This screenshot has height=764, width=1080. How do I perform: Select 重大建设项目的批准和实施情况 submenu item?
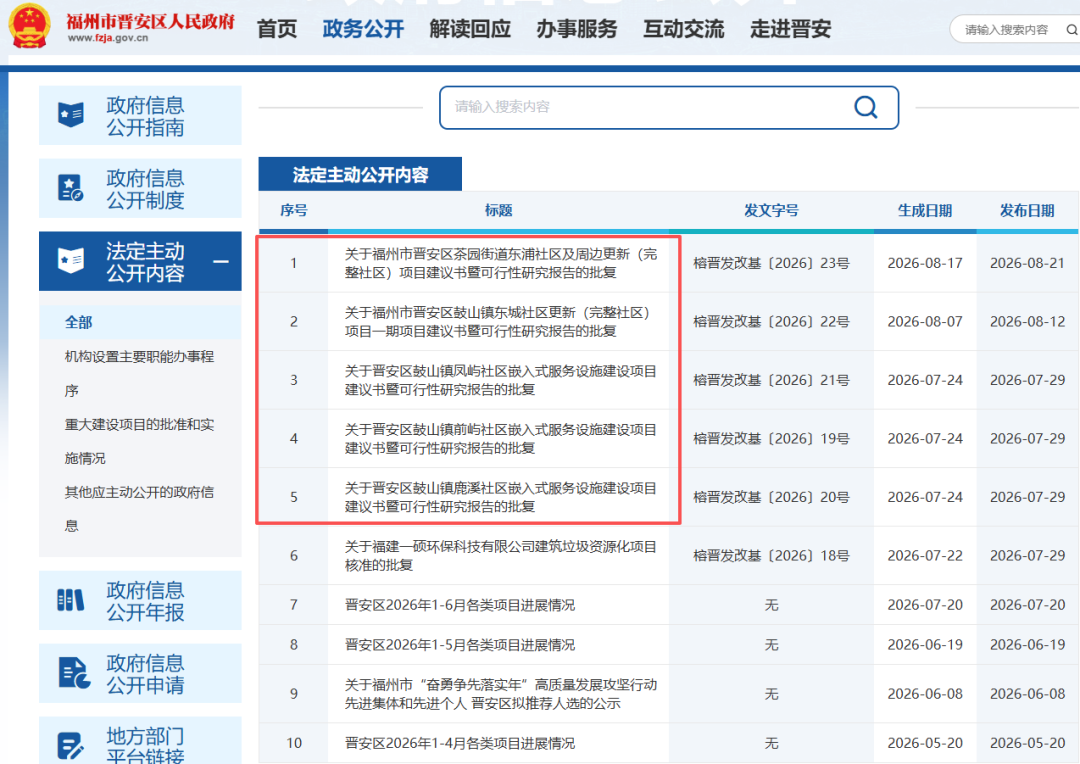click(139, 441)
